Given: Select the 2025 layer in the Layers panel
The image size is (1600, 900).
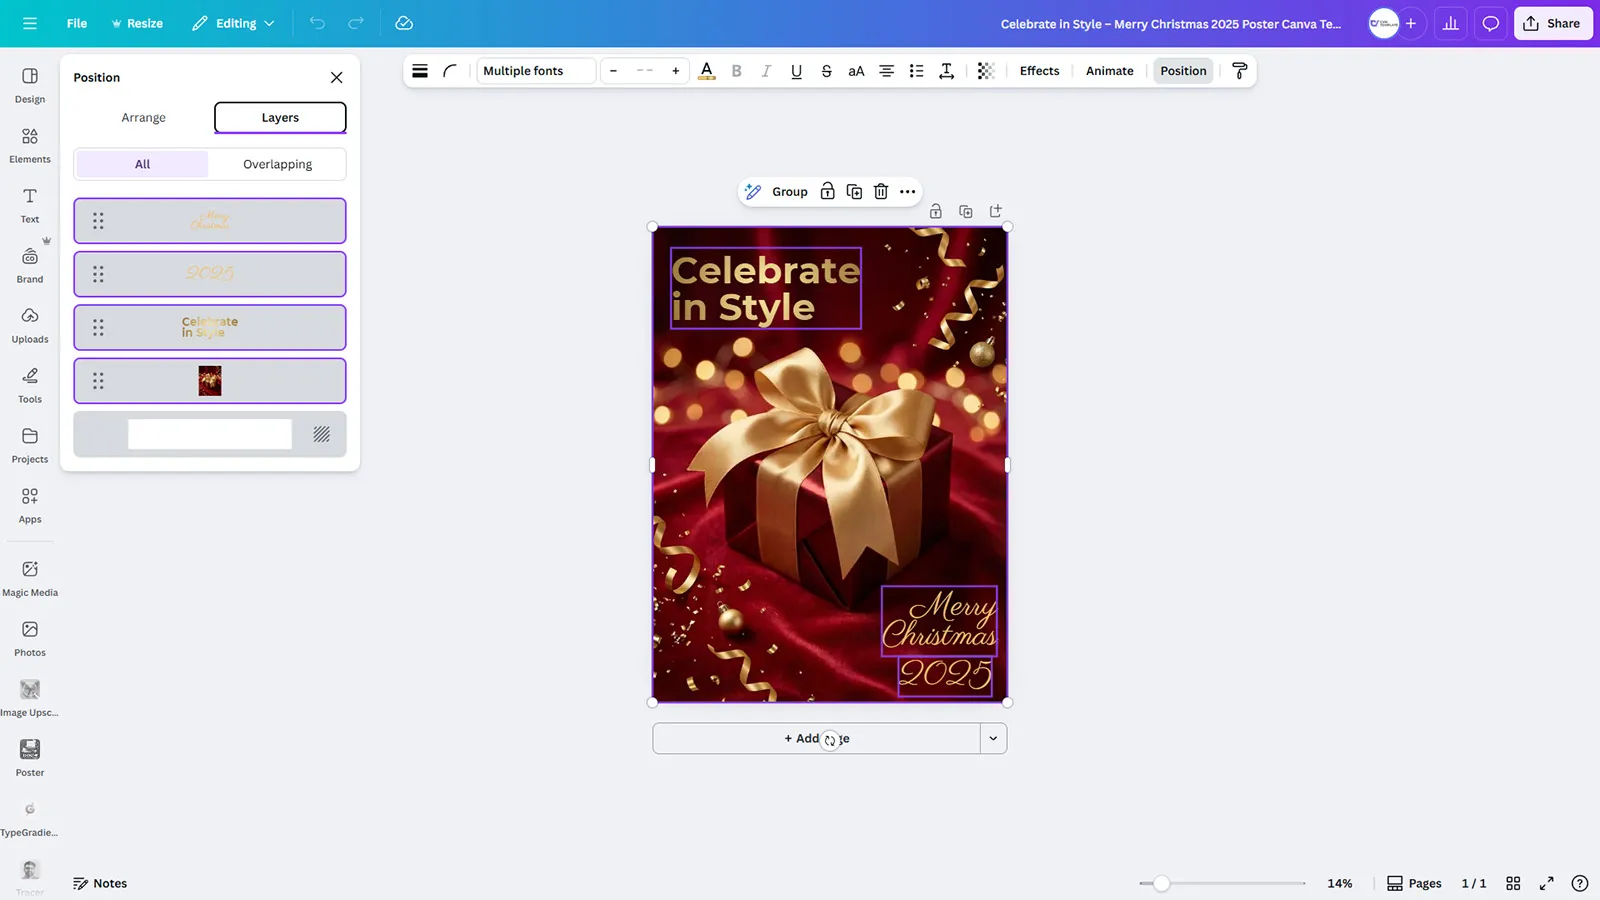Looking at the screenshot, I should click(x=209, y=273).
